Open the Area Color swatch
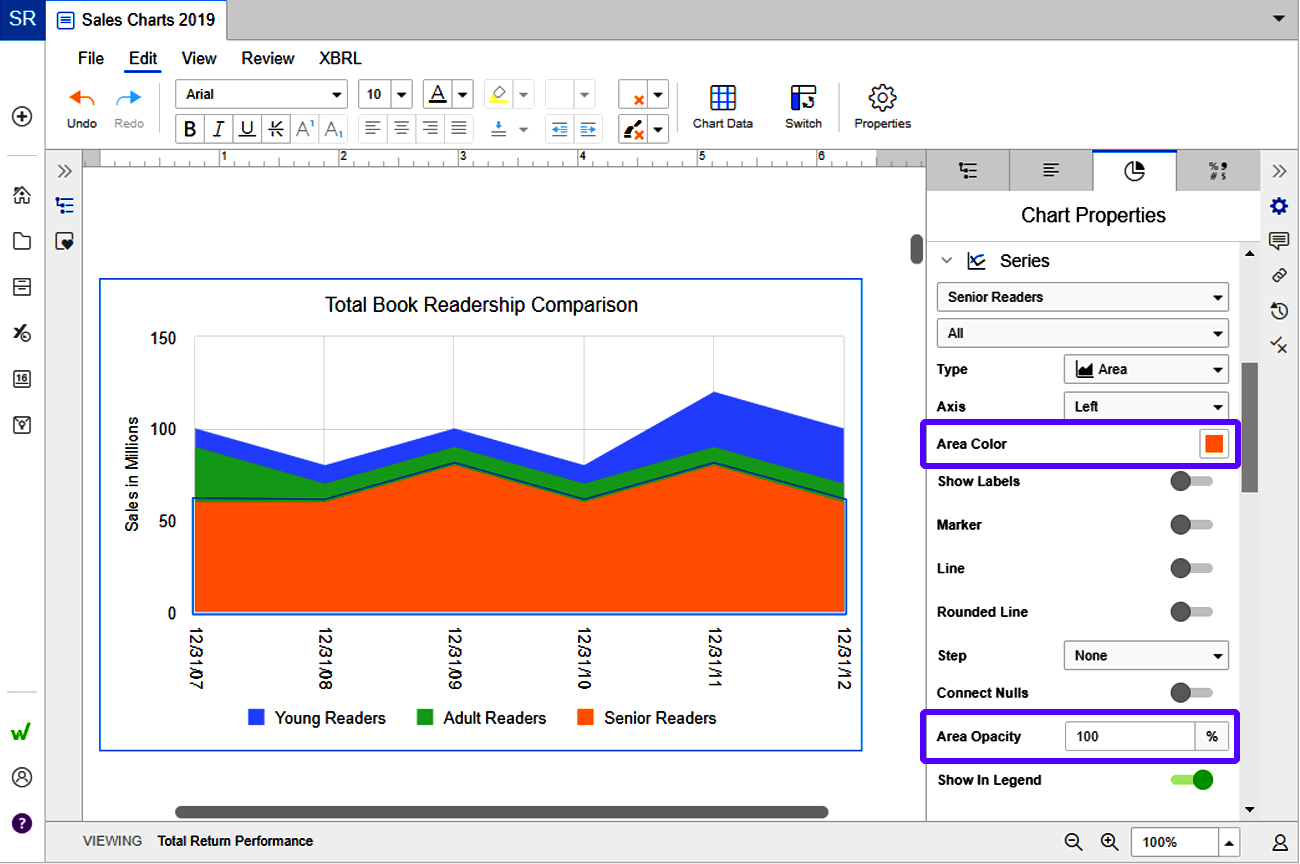 coord(1214,444)
